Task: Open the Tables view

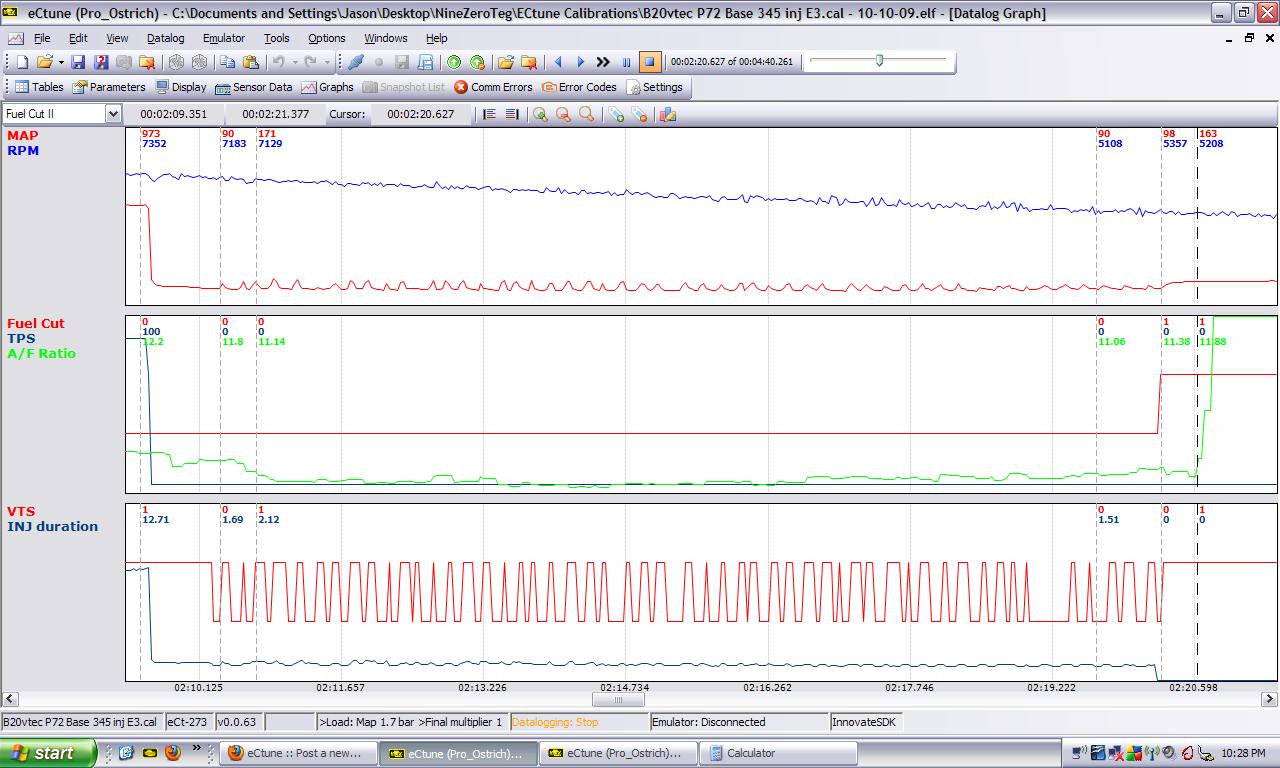Action: pyautogui.click(x=39, y=87)
